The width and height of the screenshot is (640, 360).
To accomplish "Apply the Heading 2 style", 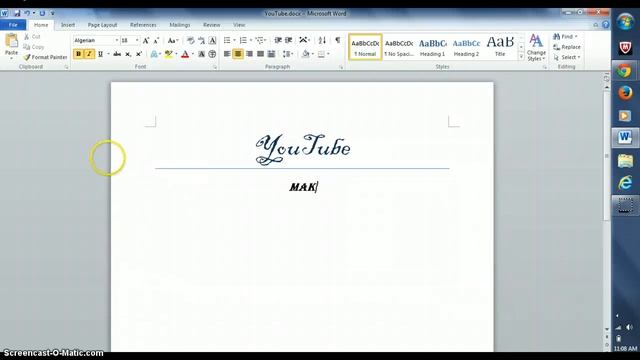I will click(466, 47).
